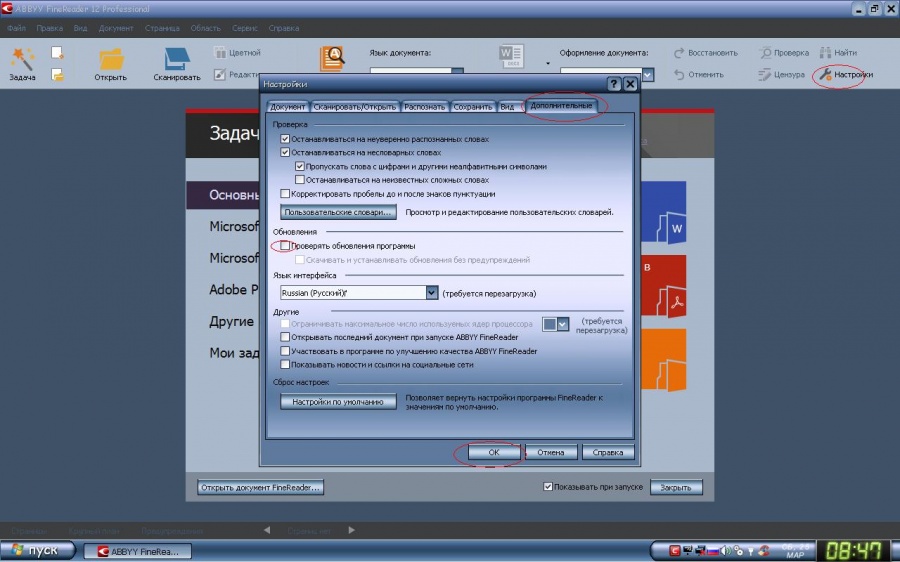Click the save-to-Word DOCX icon
This screenshot has width=900, height=562.
click(511, 56)
